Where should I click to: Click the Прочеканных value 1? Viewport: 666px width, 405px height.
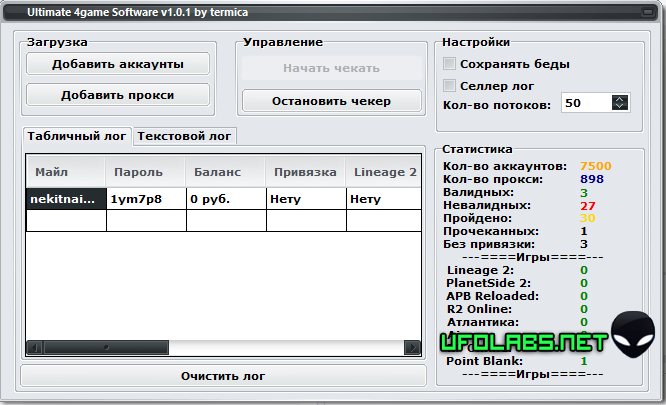(x=584, y=231)
